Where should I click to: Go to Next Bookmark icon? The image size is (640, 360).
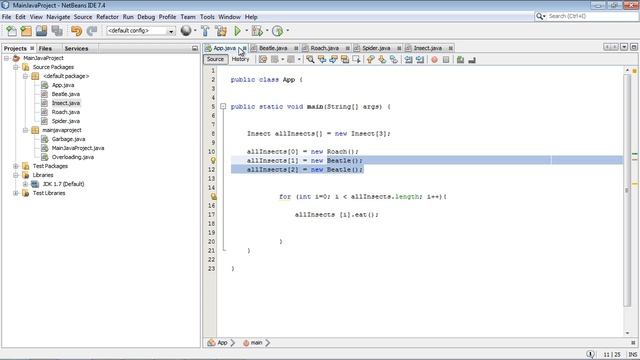pyautogui.click(x=382, y=60)
